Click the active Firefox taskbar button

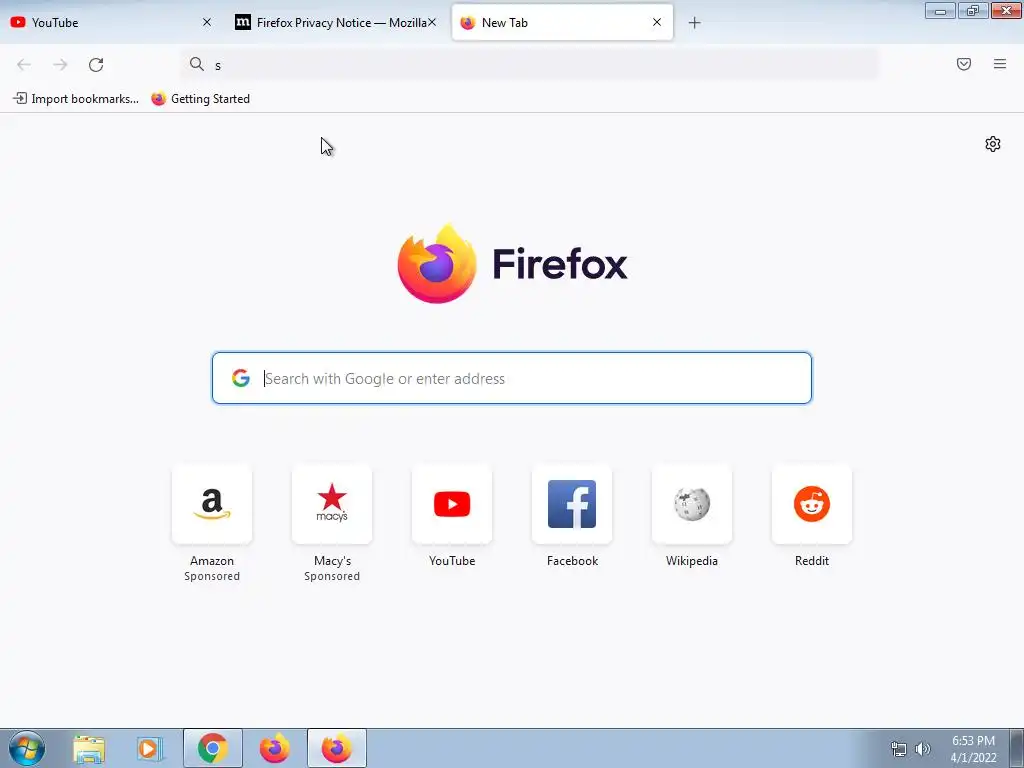tap(337, 748)
